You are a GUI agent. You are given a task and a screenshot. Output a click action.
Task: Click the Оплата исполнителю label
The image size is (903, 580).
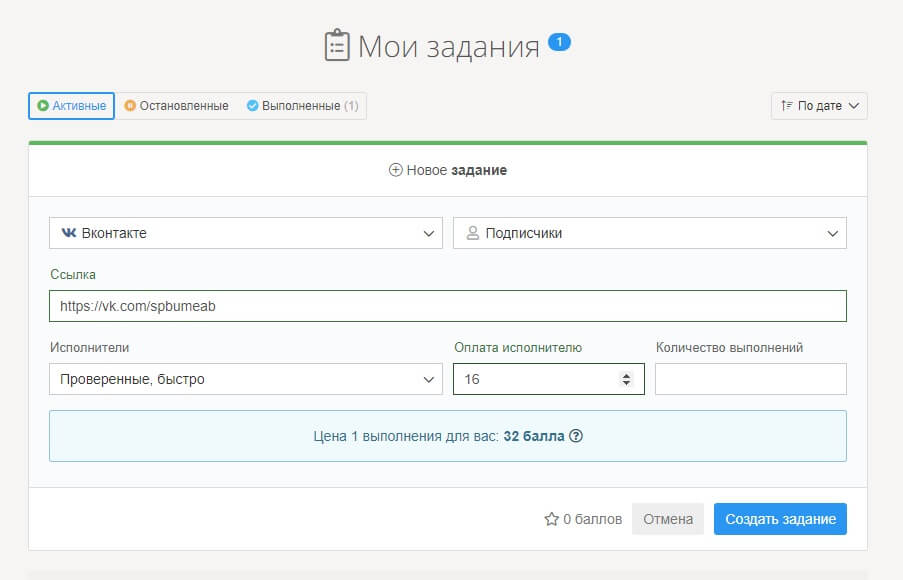pos(518,348)
